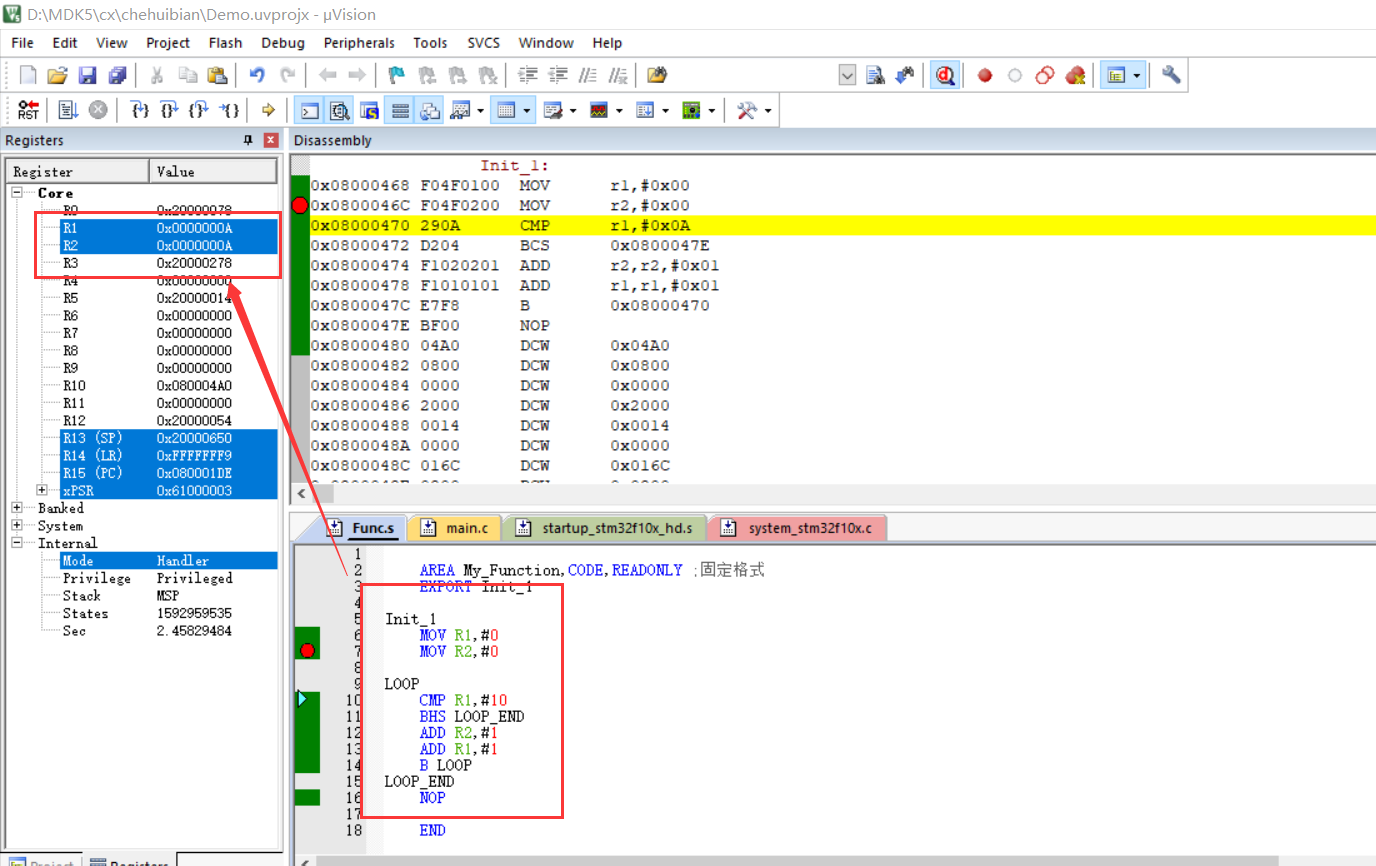Click the Undo arrow icon

tap(257, 75)
